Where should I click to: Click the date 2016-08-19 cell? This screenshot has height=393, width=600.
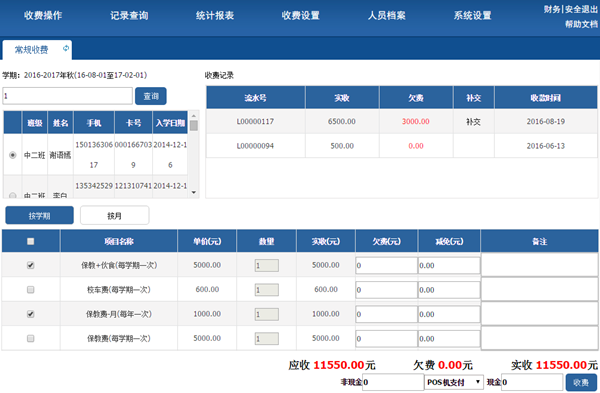546,121
